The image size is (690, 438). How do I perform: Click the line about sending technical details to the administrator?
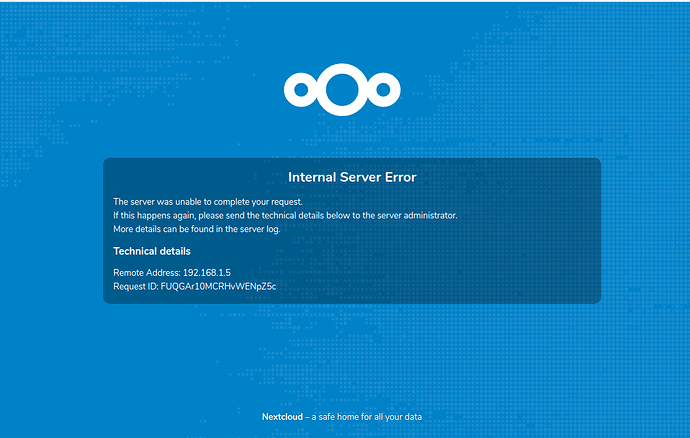285,216
